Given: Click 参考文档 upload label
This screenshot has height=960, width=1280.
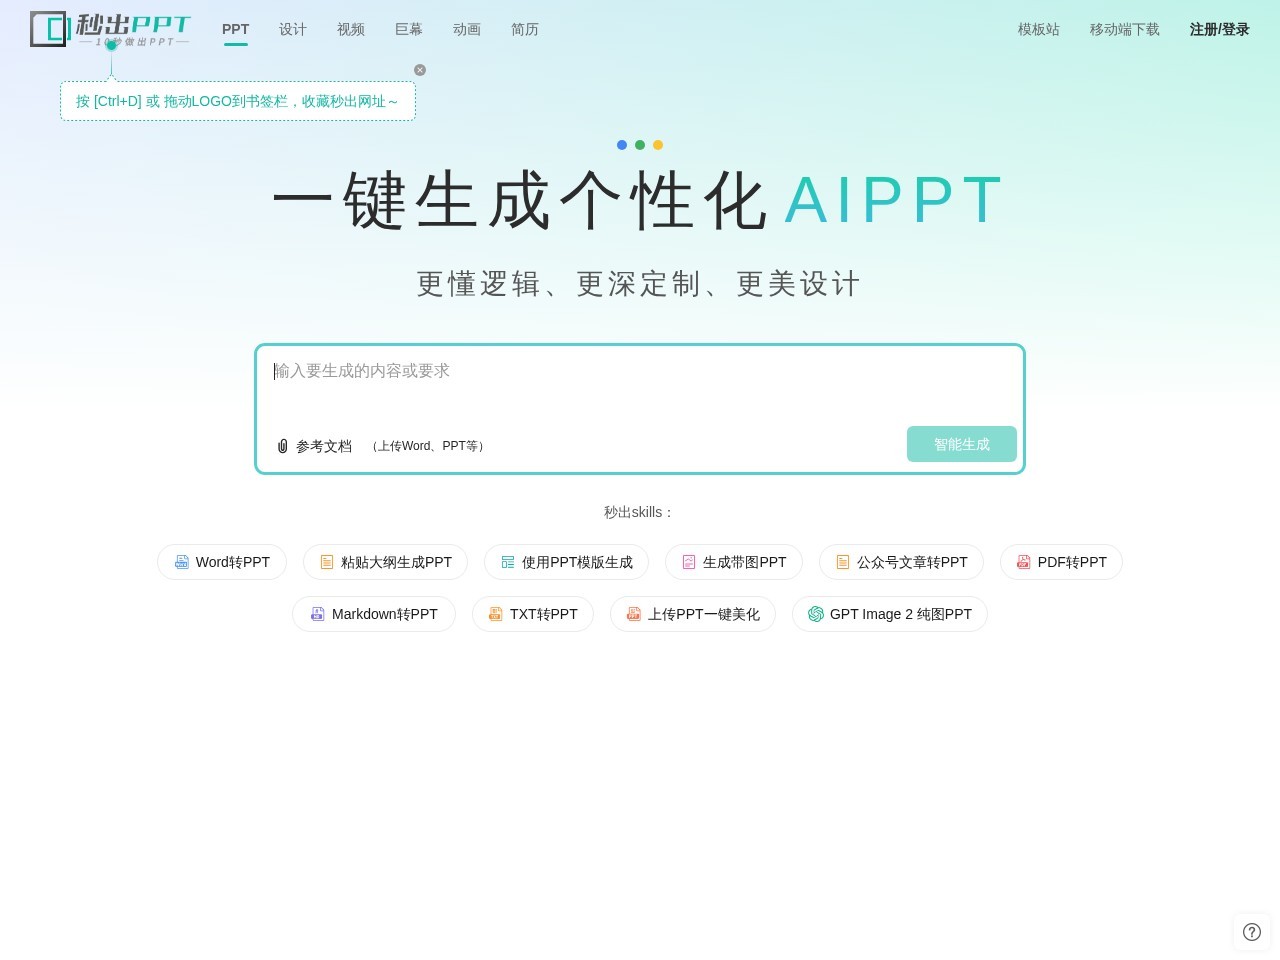Looking at the screenshot, I should tap(324, 446).
